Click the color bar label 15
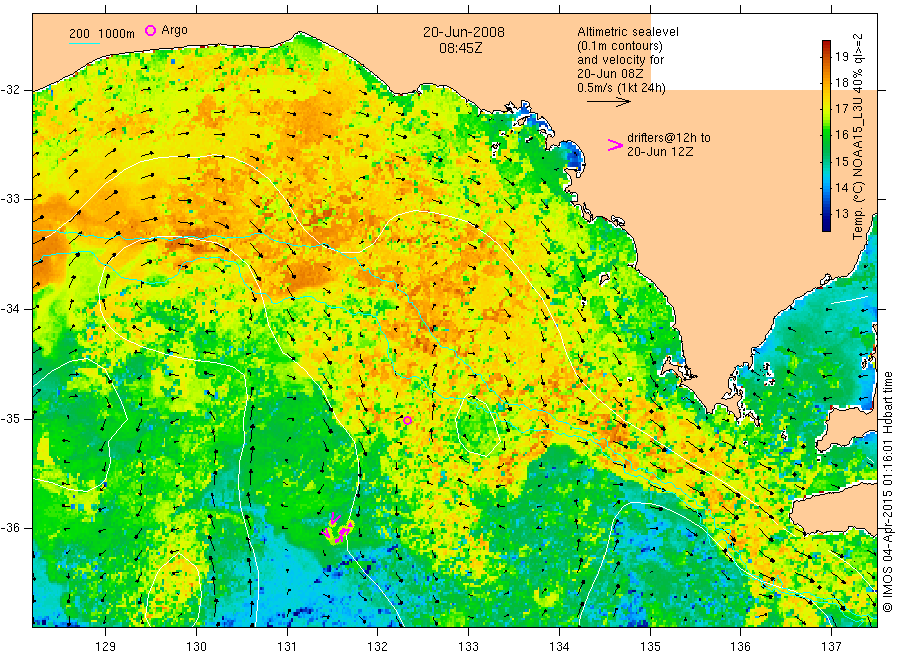Viewport: 900px width, 660px height. tap(842, 161)
